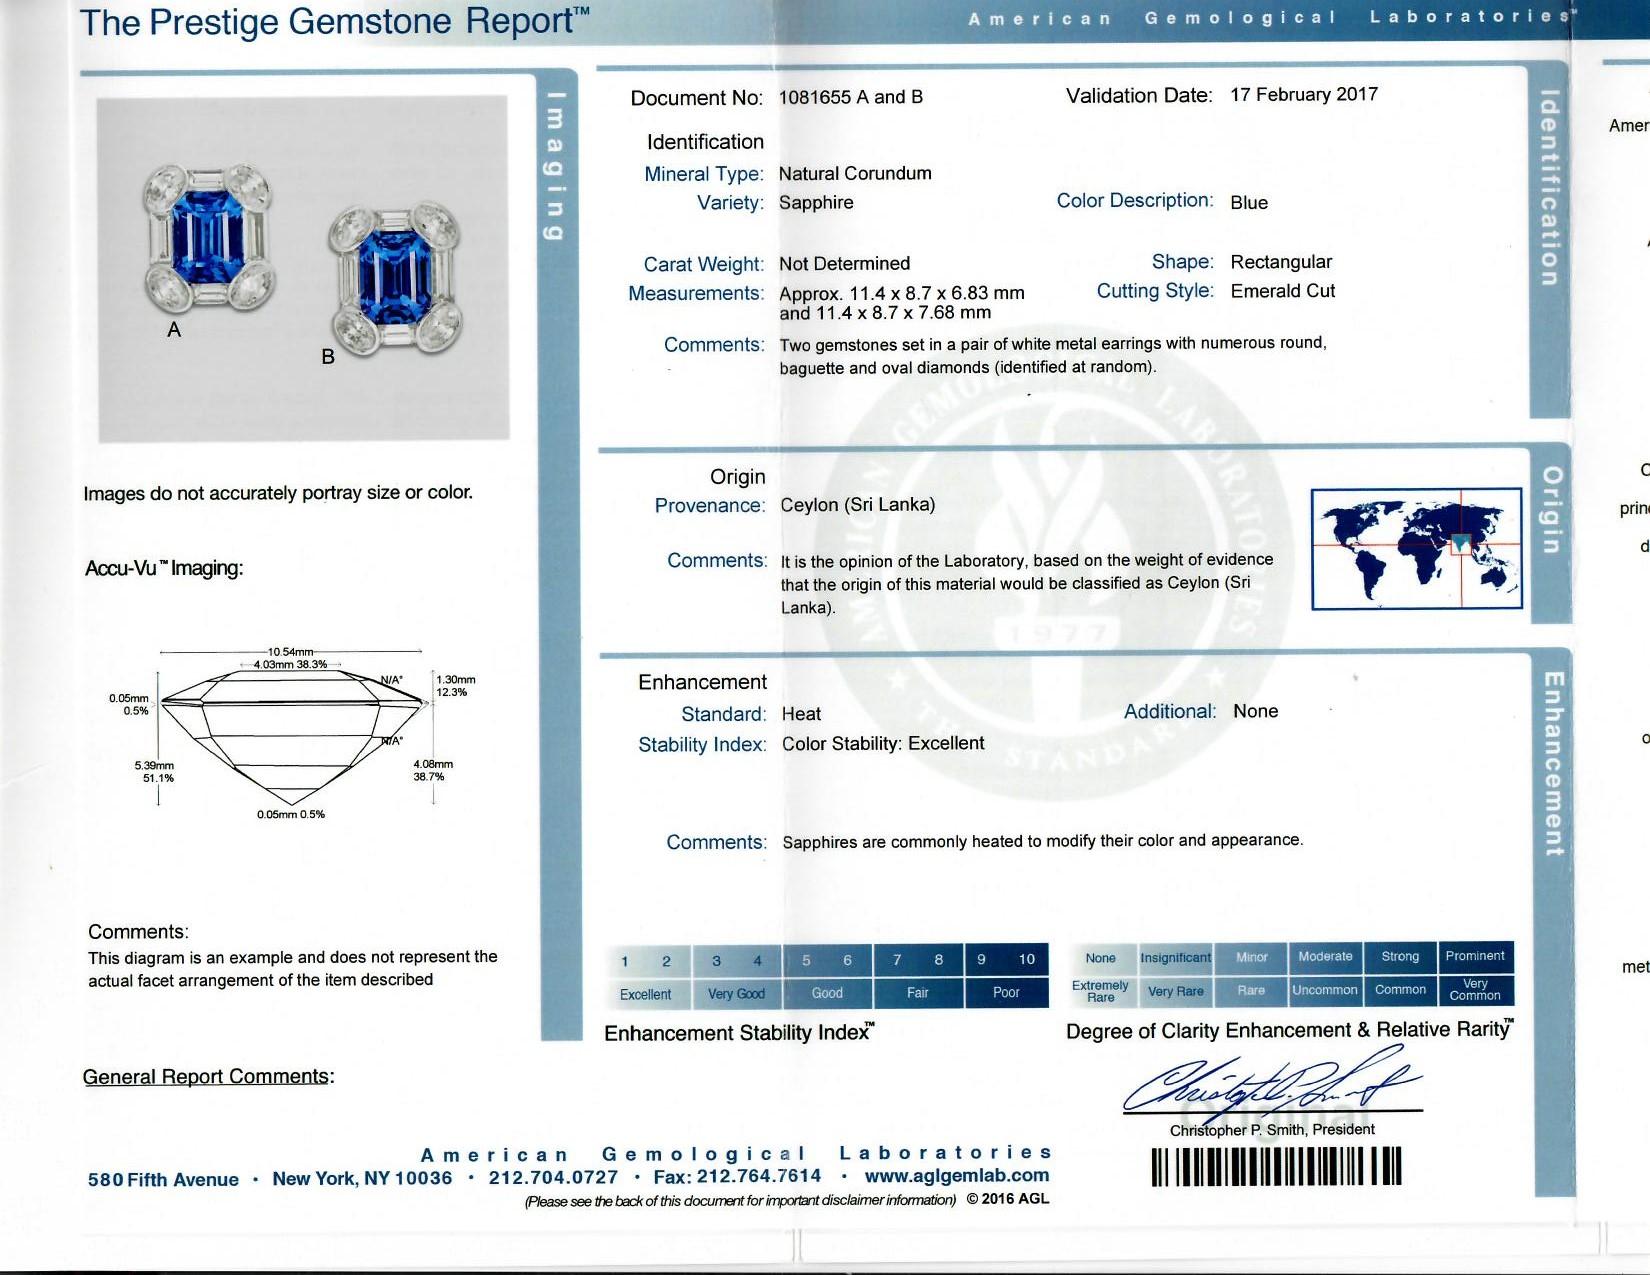Click the earring photo labeled A
Screen dimensions: 1650x1275
[209, 238]
